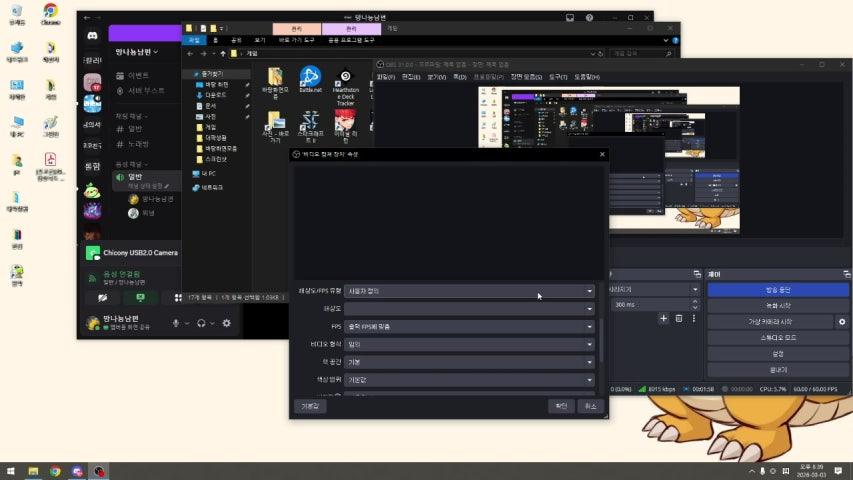Start OBS virtual camera
Image resolution: width=853 pixels, height=480 pixels.
[x=770, y=322]
